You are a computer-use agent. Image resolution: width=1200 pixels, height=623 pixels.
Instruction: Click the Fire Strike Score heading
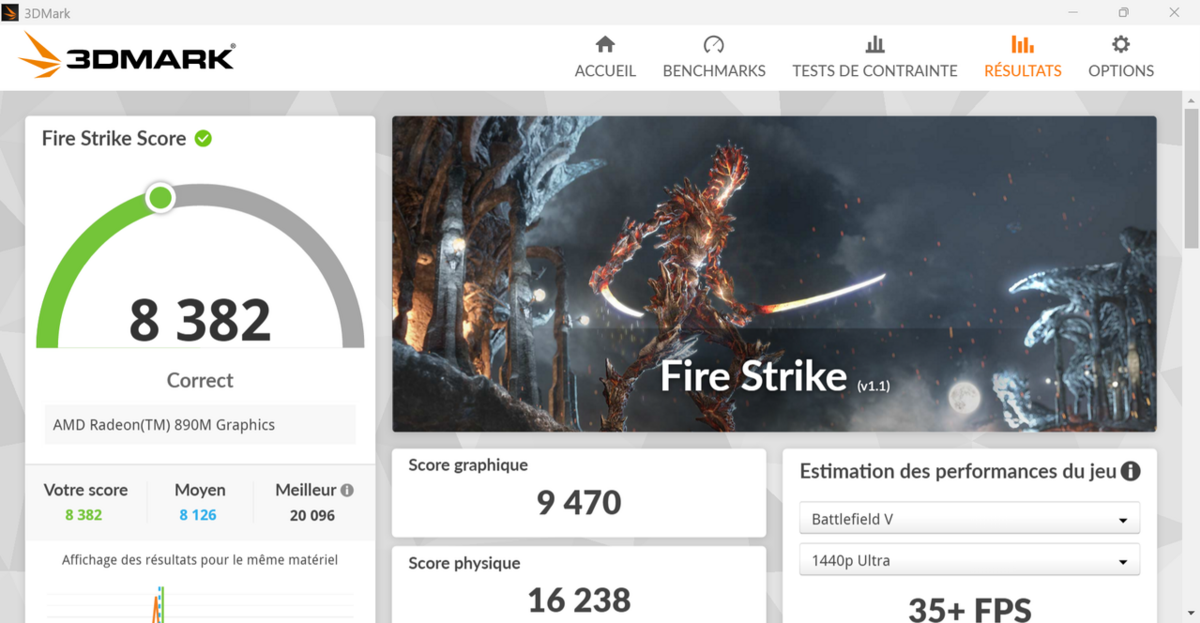pos(114,139)
